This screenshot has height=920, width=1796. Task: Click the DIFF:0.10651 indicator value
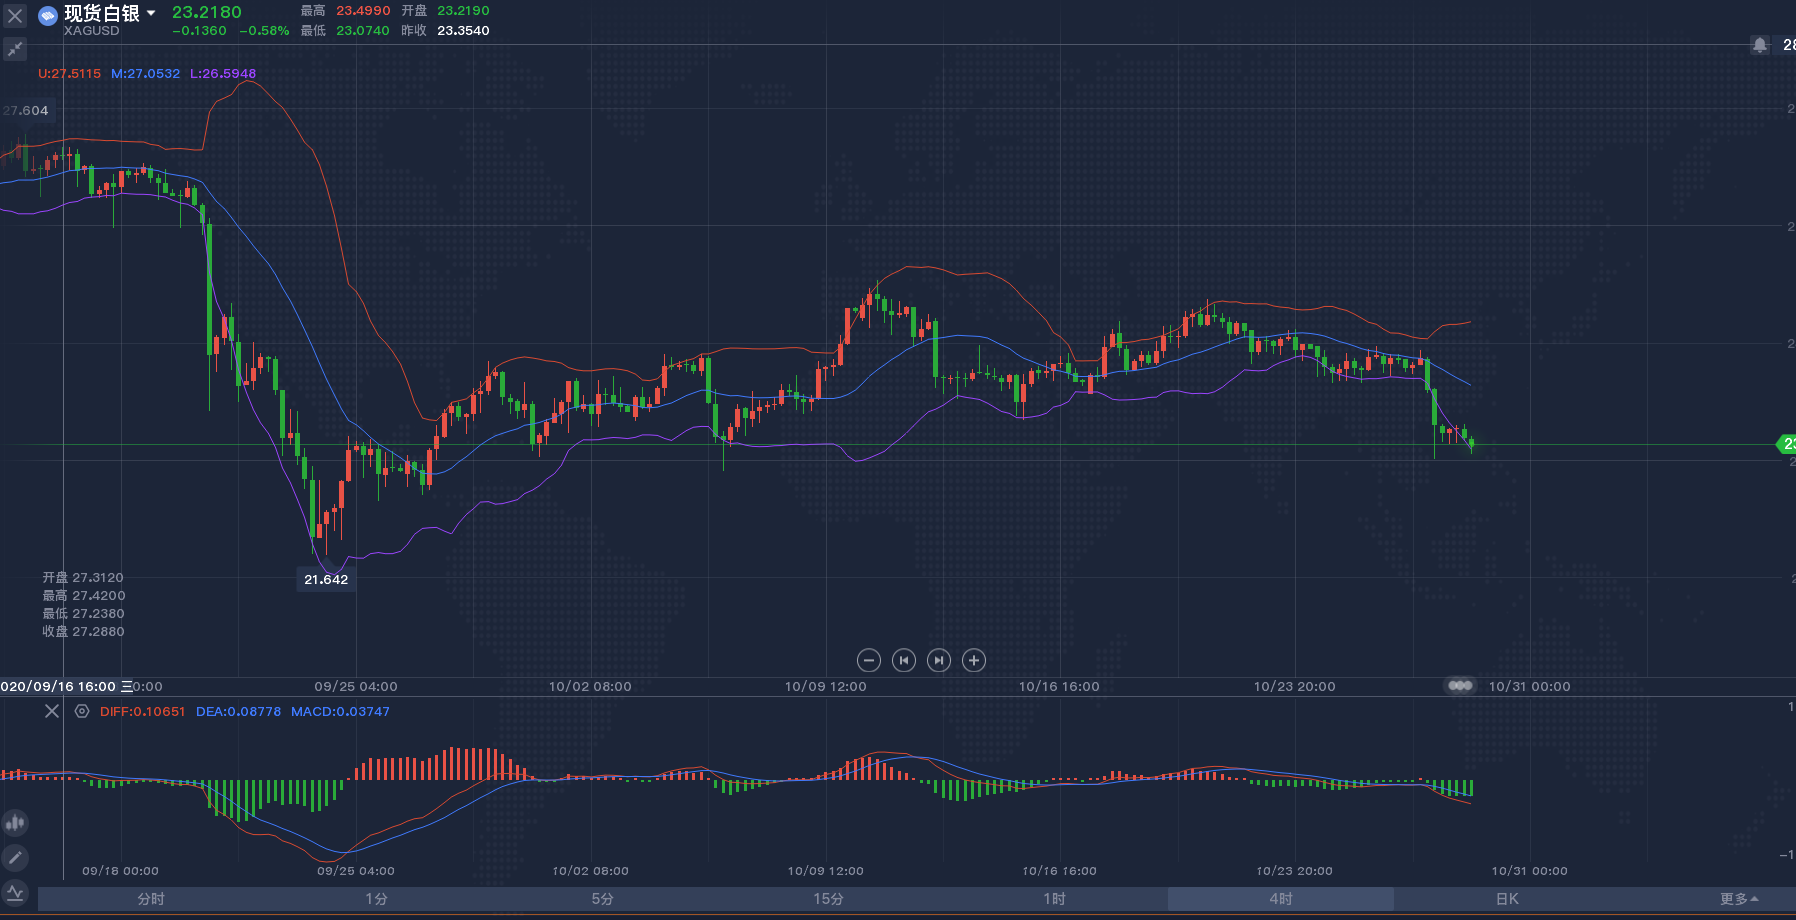click(x=143, y=712)
